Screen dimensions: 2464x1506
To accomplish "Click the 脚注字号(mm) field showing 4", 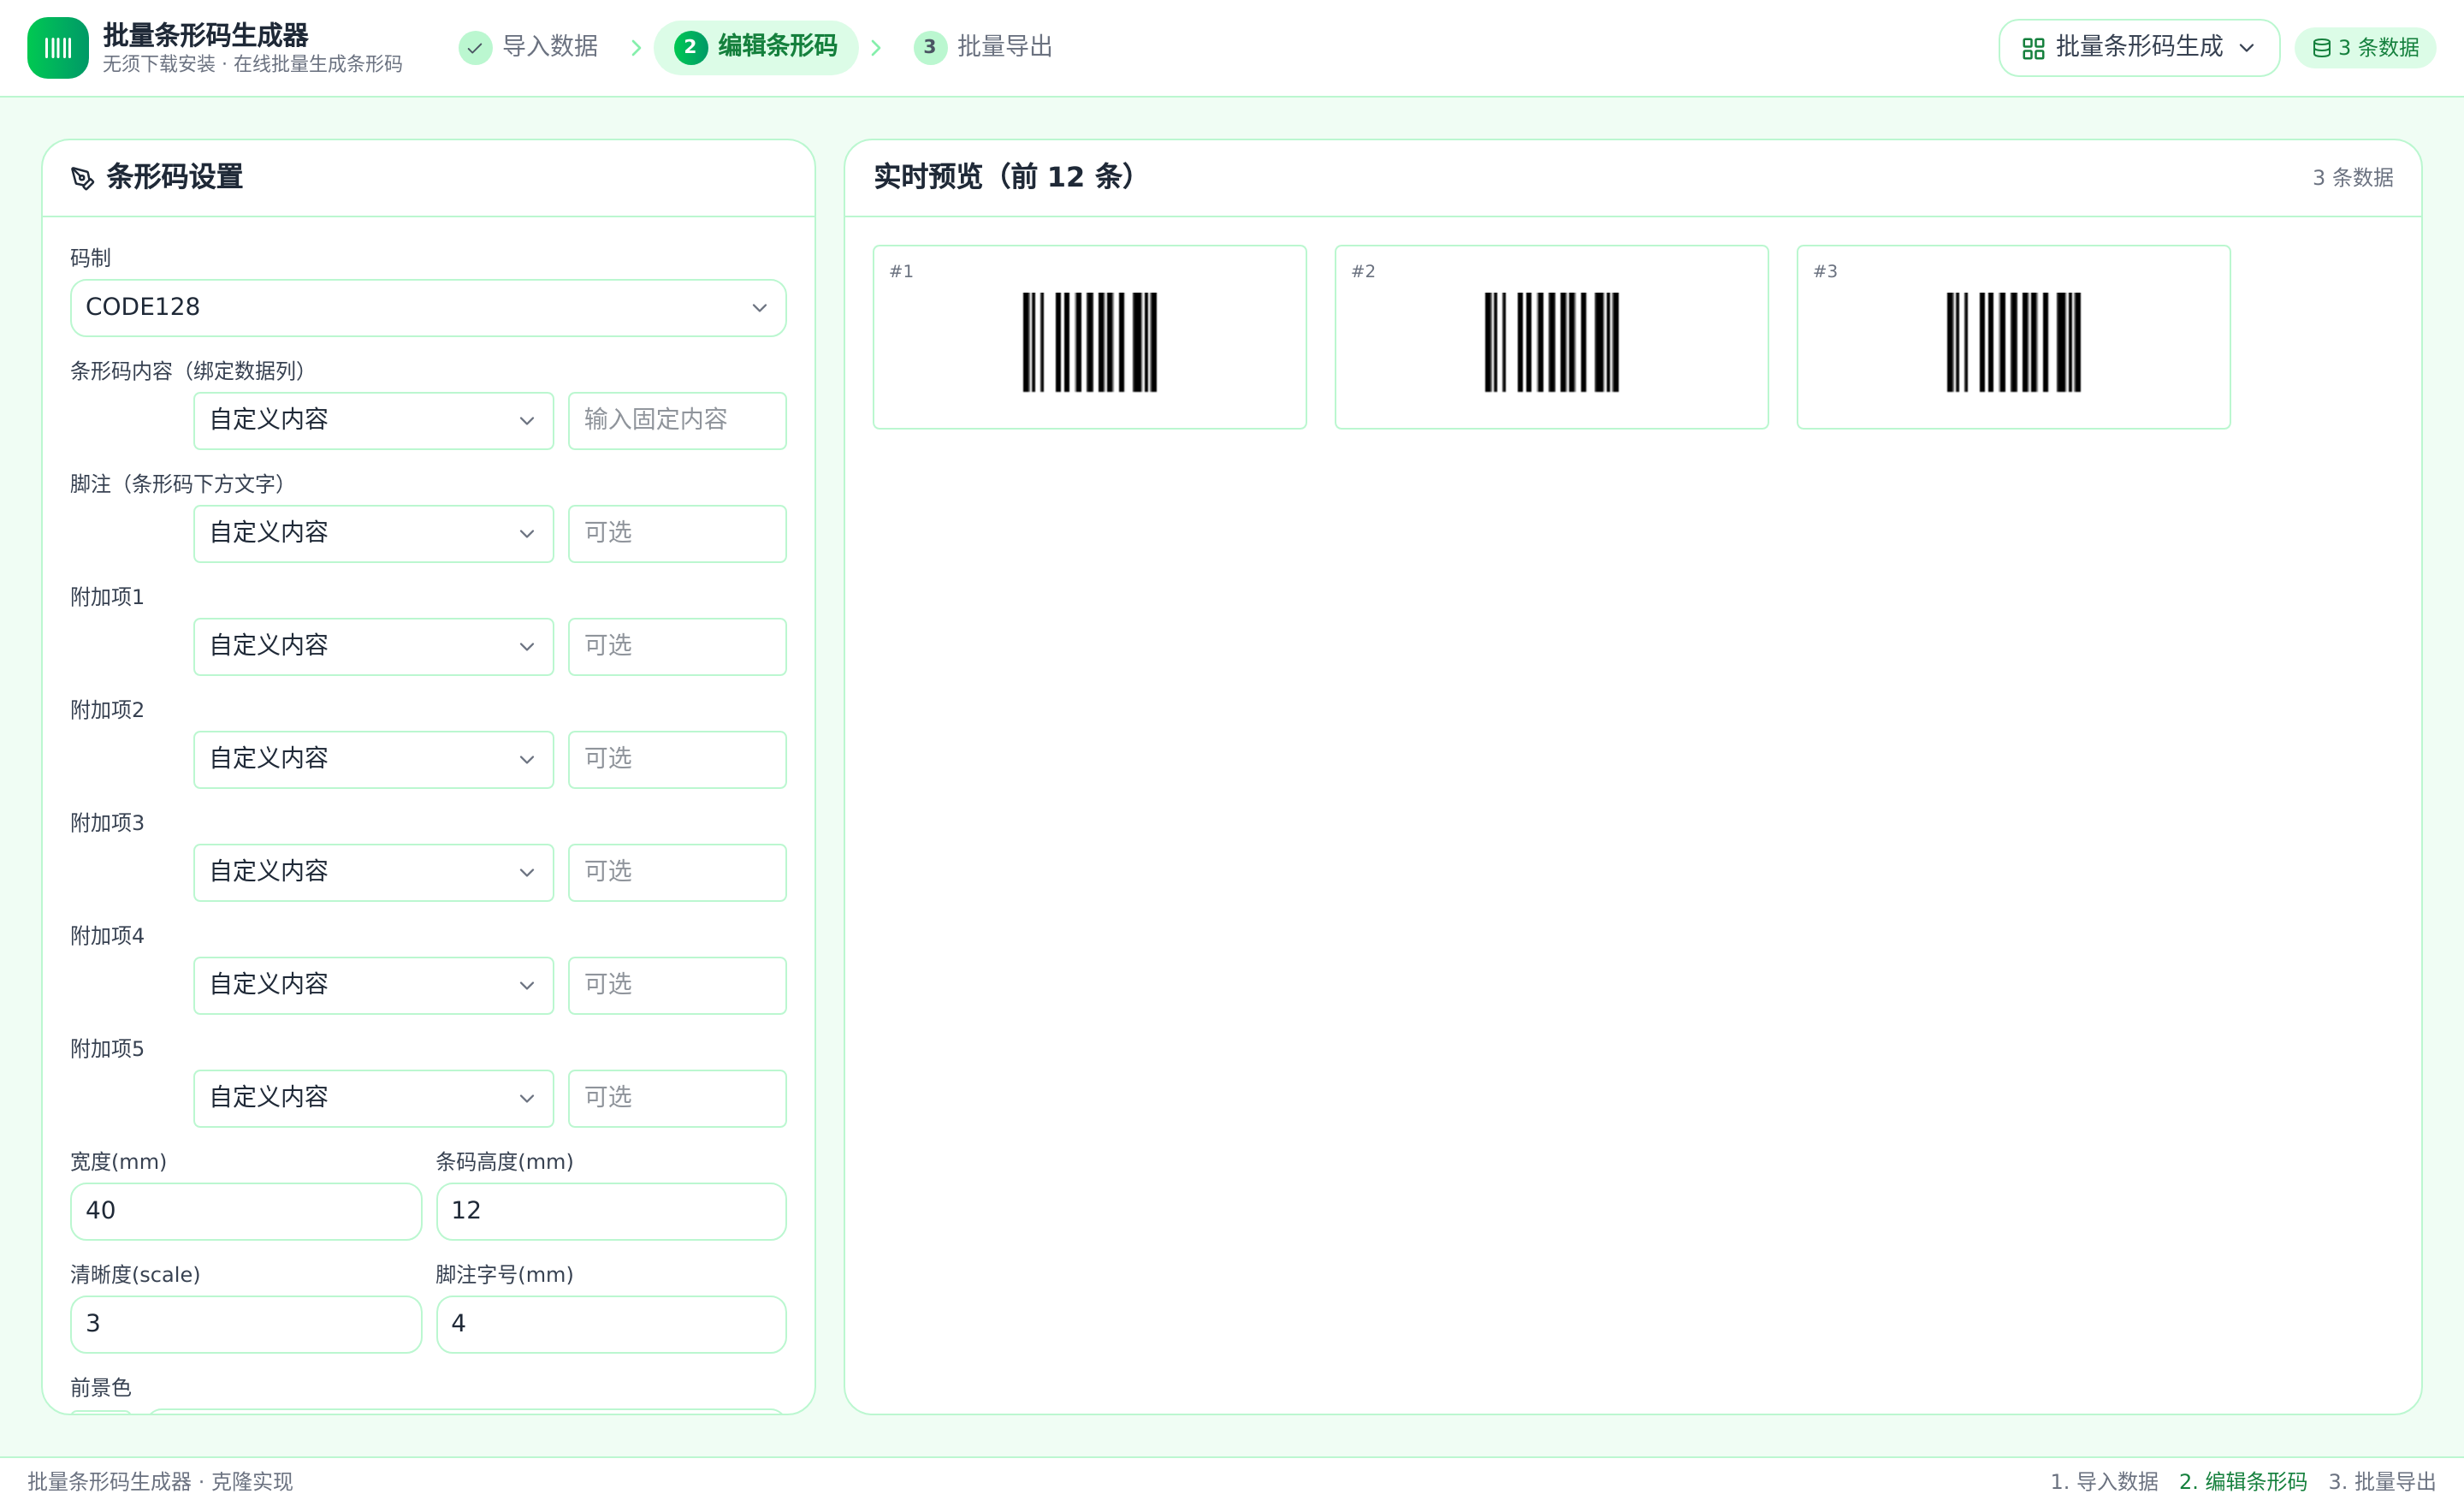I will pos(611,1325).
